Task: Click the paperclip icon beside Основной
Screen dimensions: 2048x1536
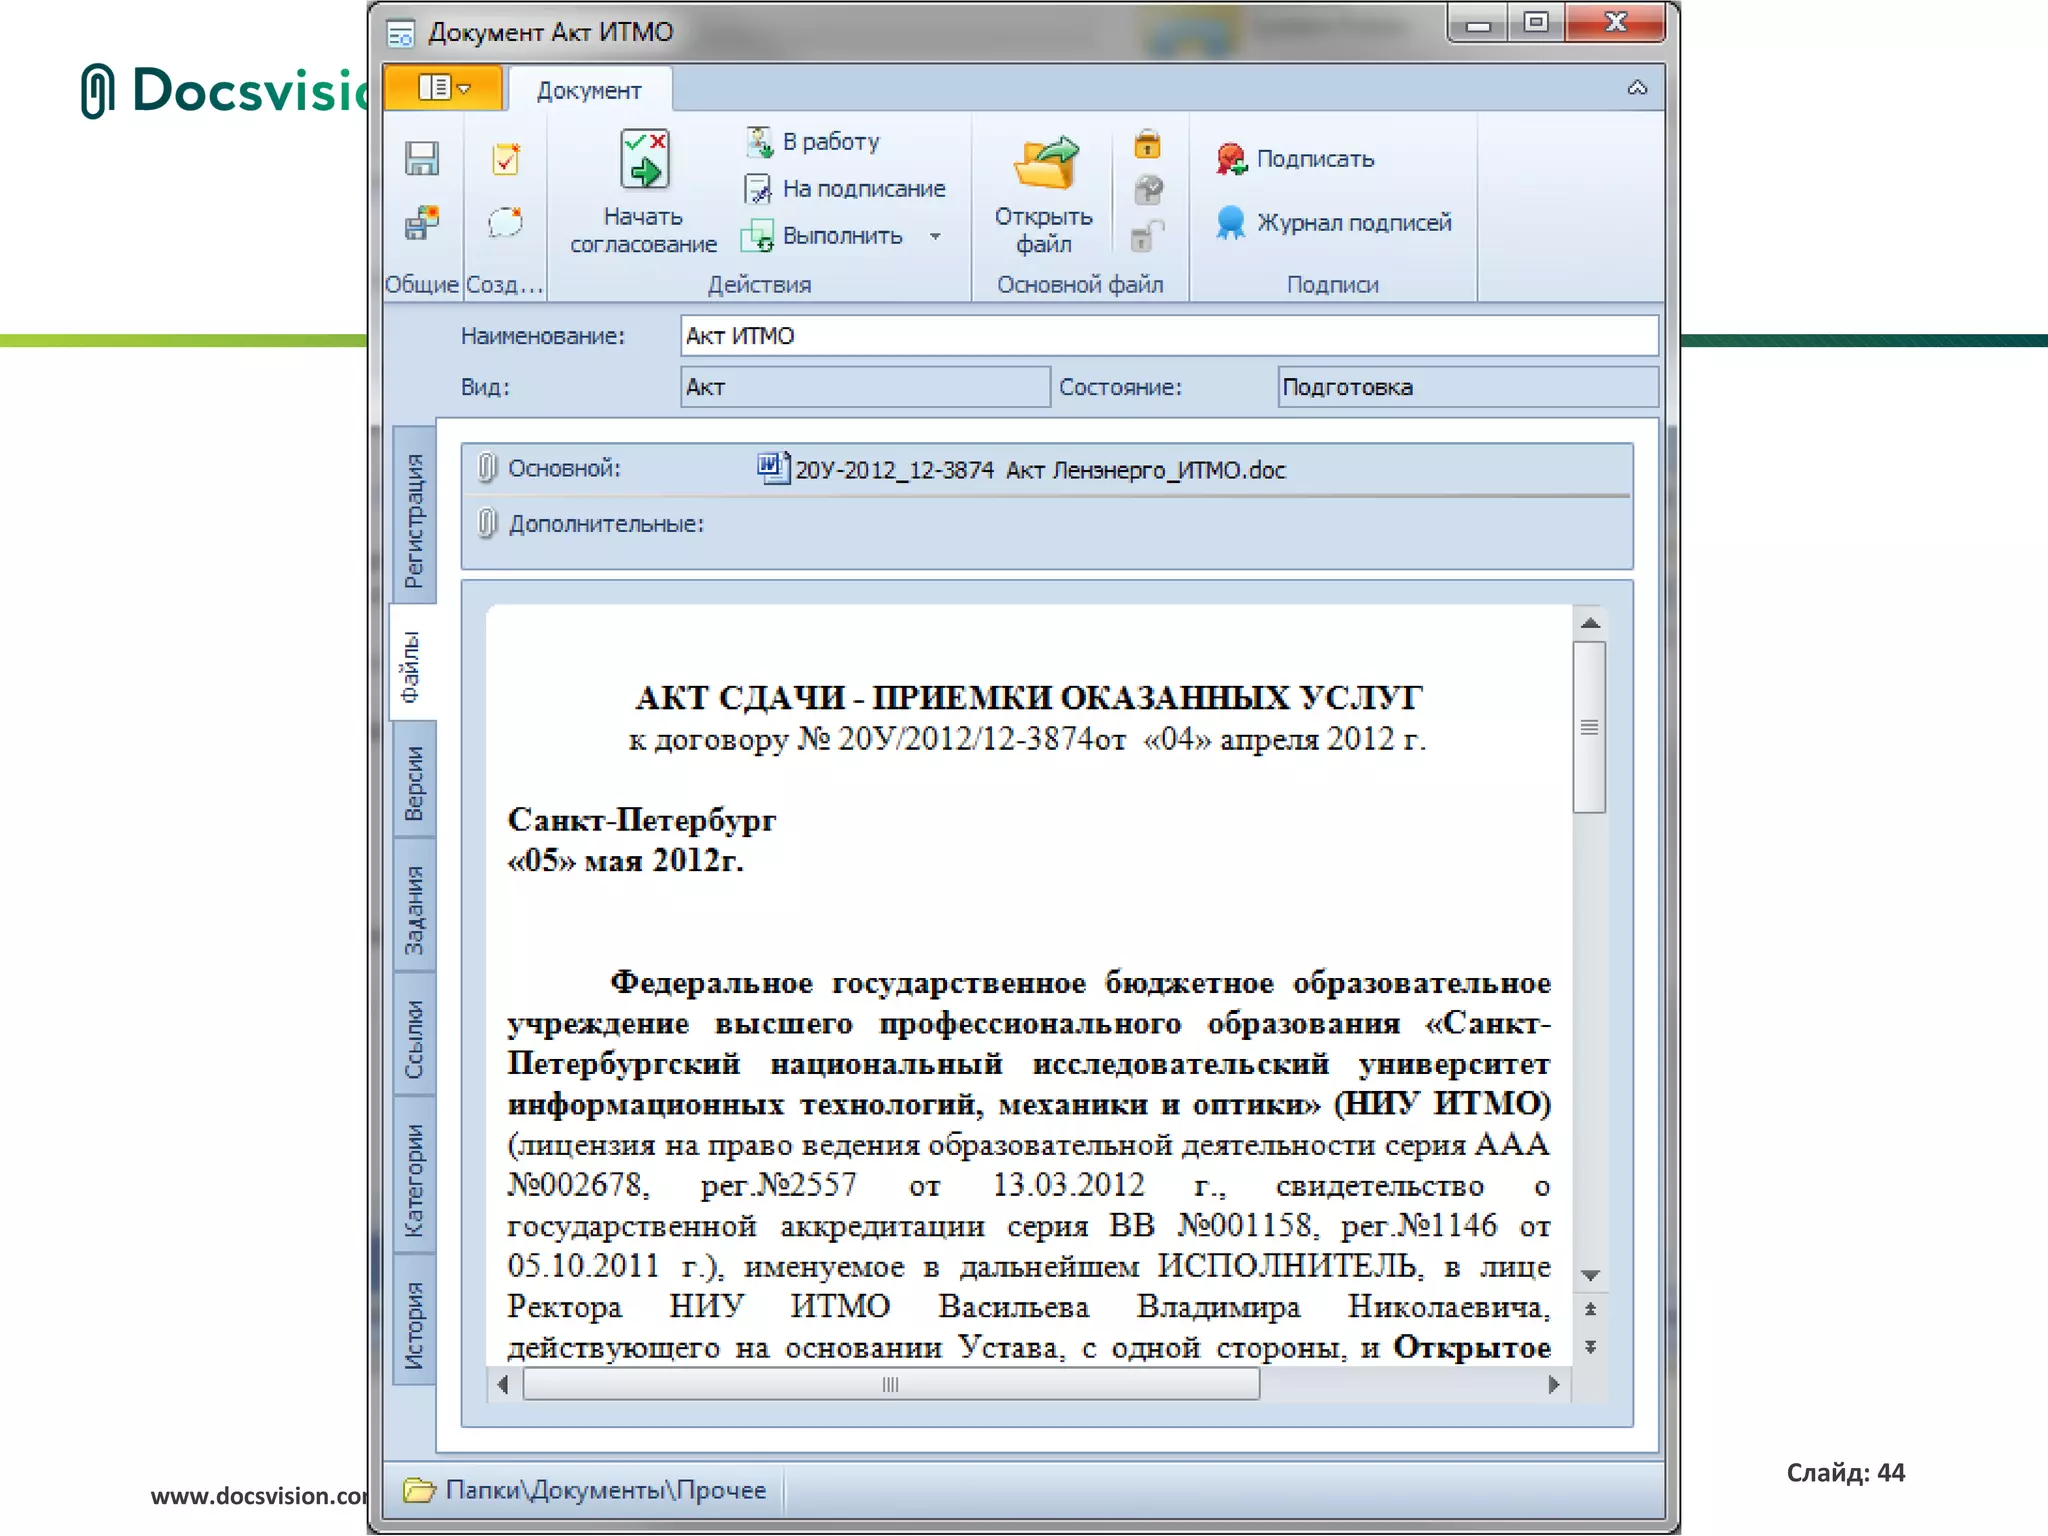Action: [487, 467]
